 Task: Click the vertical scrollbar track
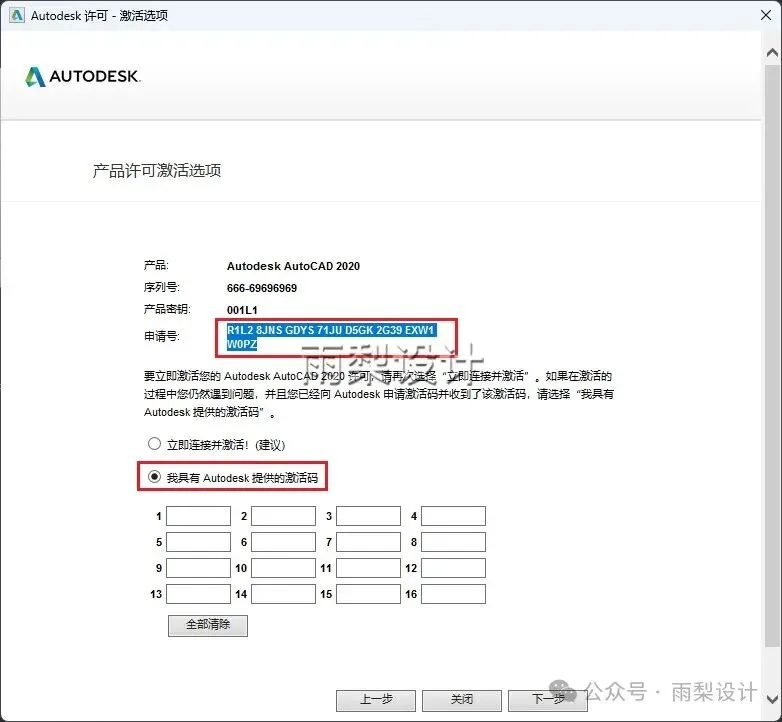click(773, 357)
